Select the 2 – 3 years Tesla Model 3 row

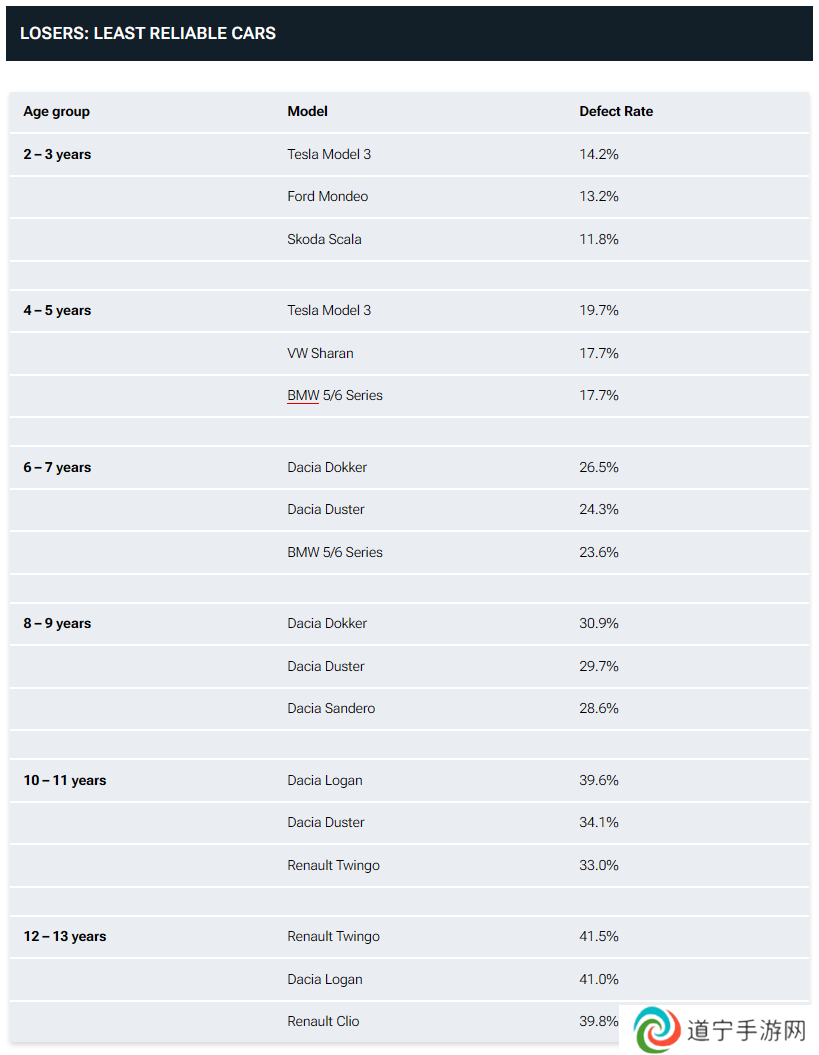[409, 155]
